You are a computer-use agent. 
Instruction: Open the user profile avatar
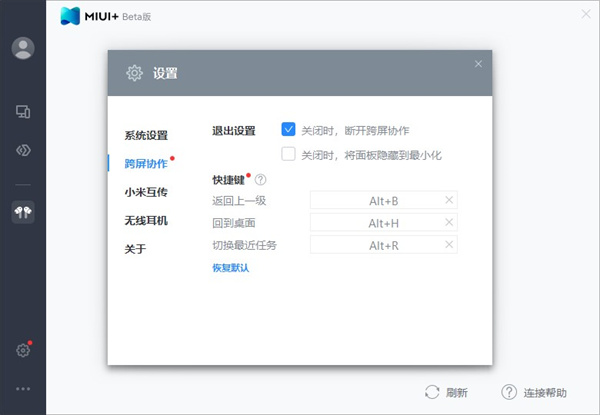[x=23, y=48]
